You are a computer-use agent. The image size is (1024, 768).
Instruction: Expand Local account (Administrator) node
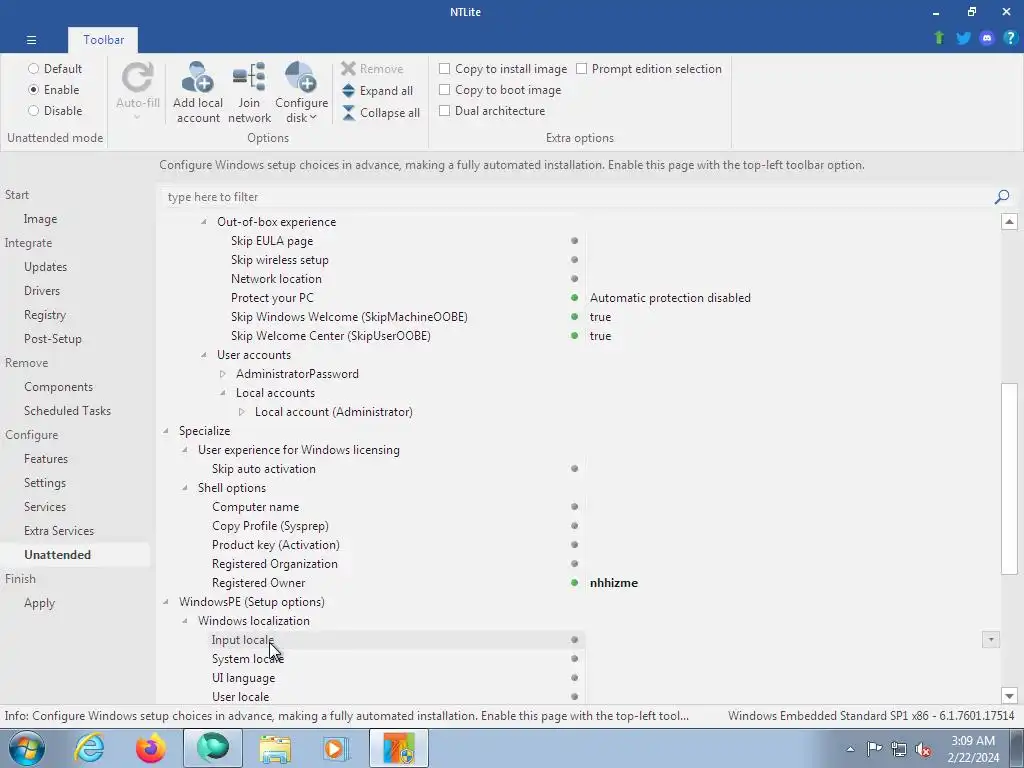[242, 412]
